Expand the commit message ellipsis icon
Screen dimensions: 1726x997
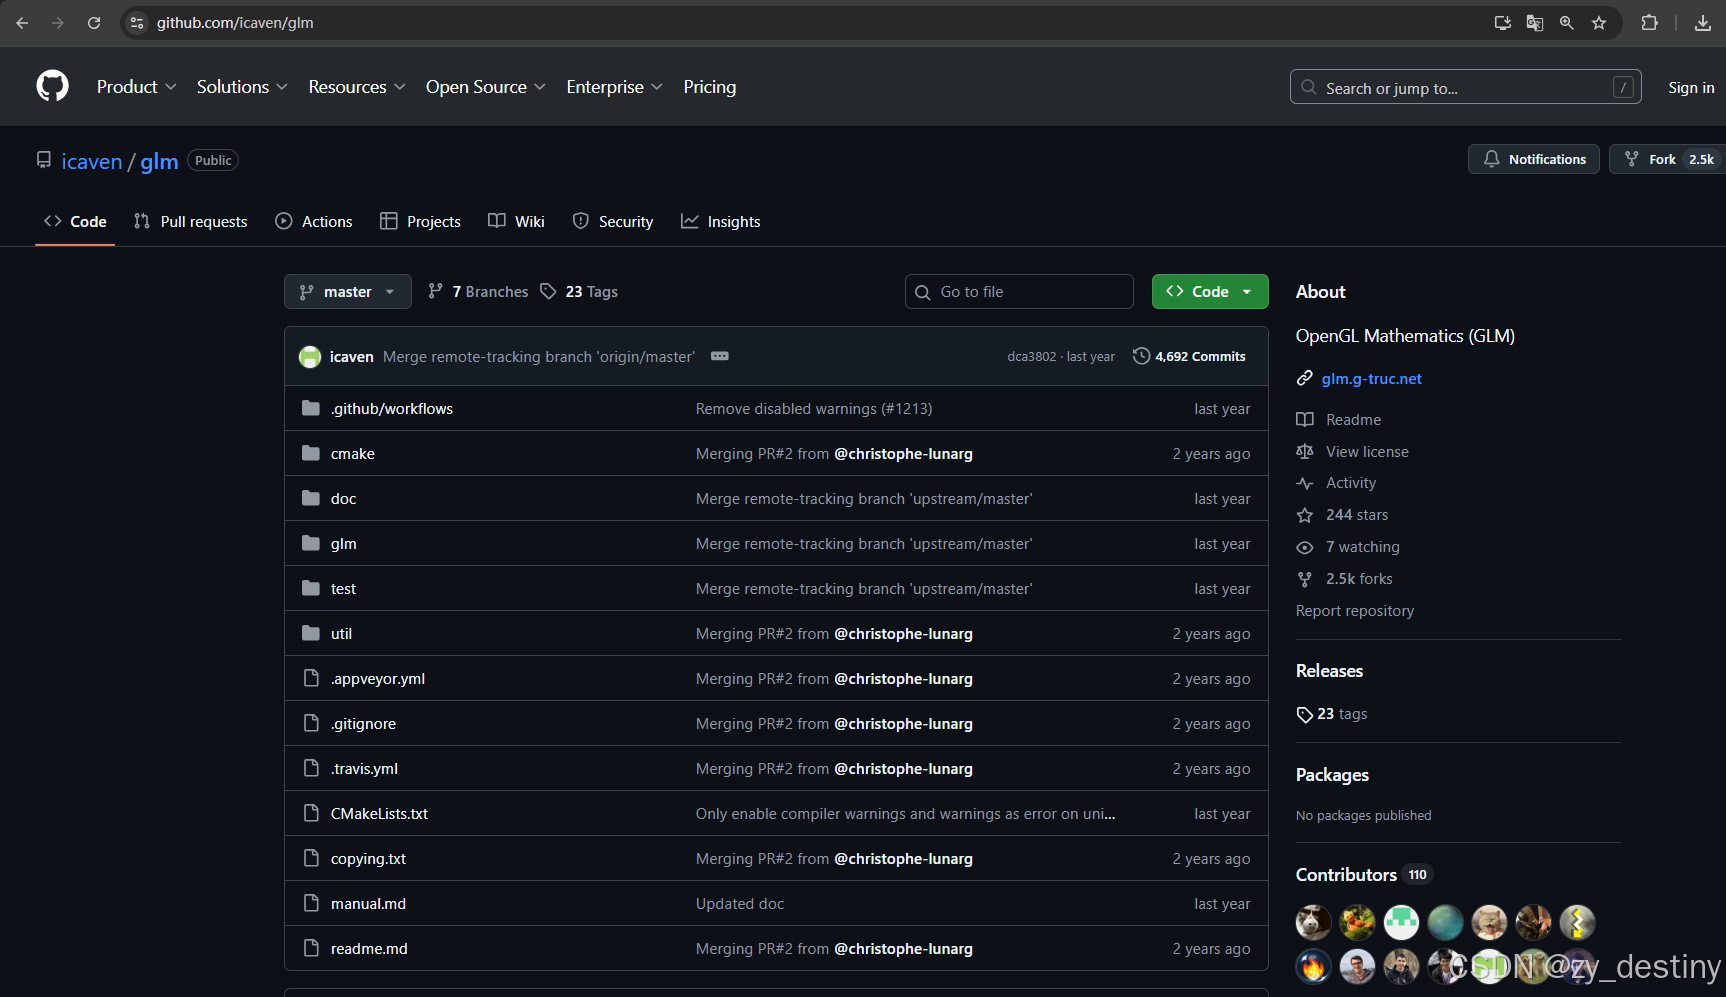tap(720, 356)
